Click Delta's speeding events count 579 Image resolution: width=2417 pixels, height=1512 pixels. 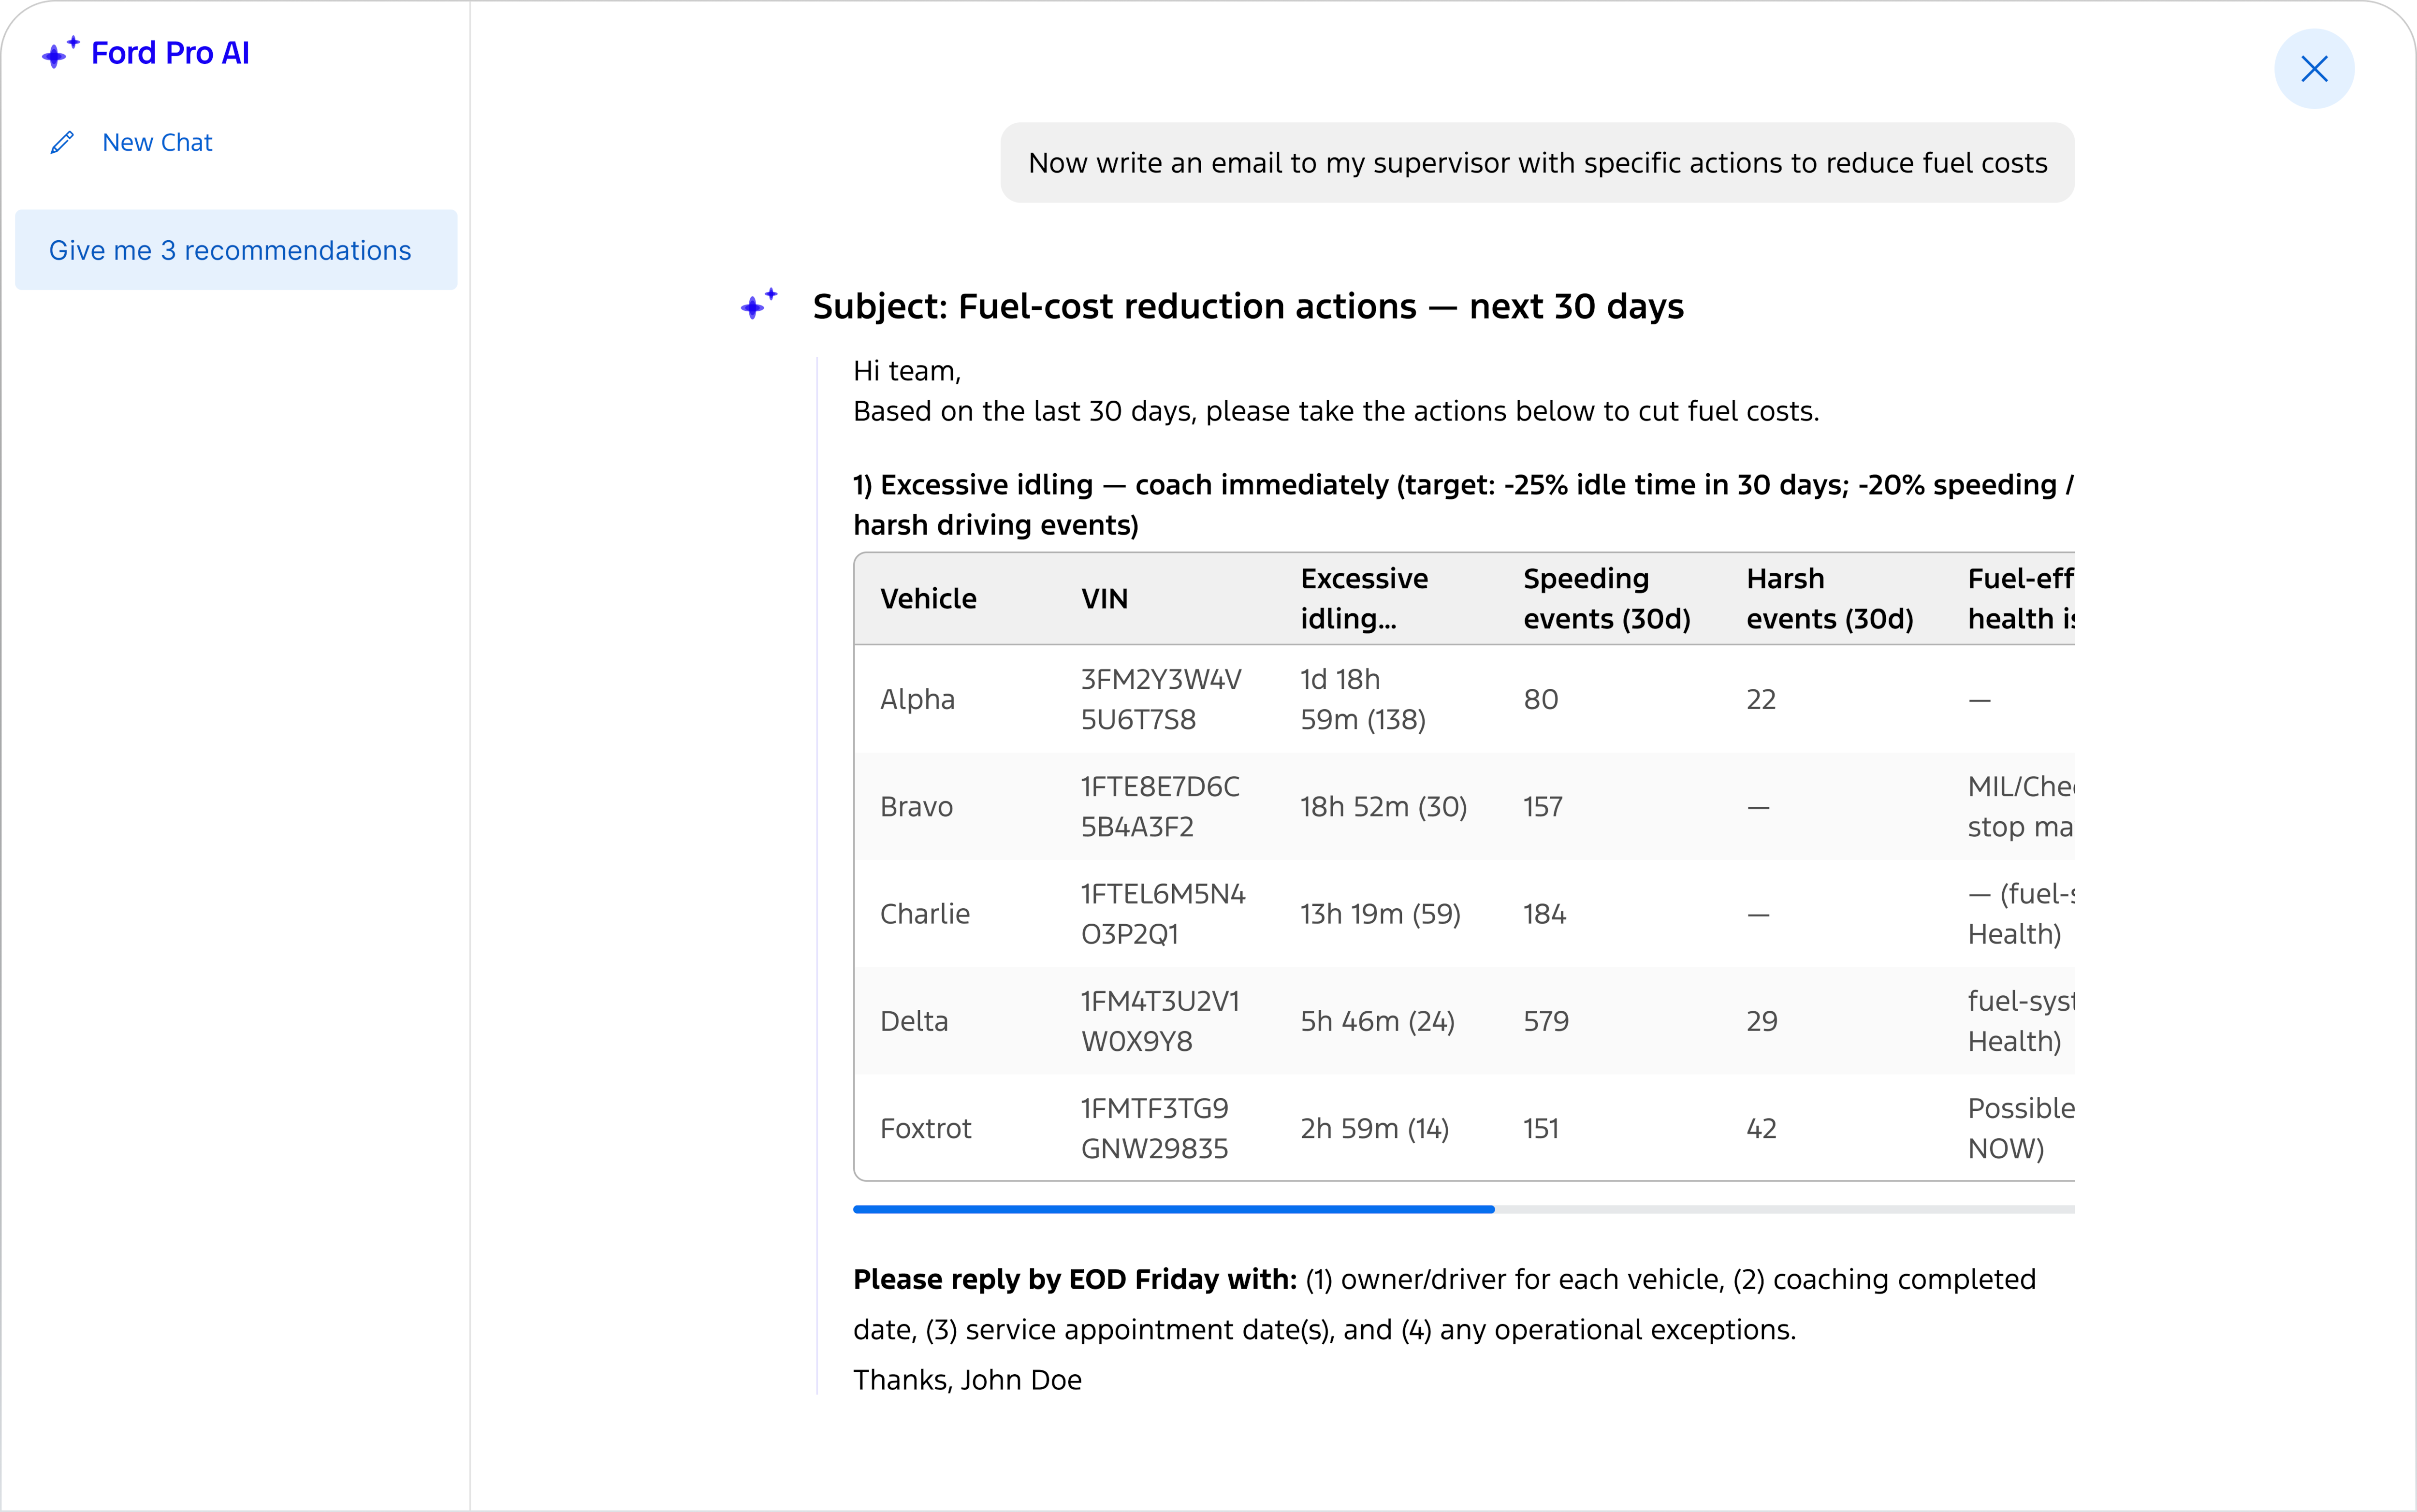pos(1545,1020)
